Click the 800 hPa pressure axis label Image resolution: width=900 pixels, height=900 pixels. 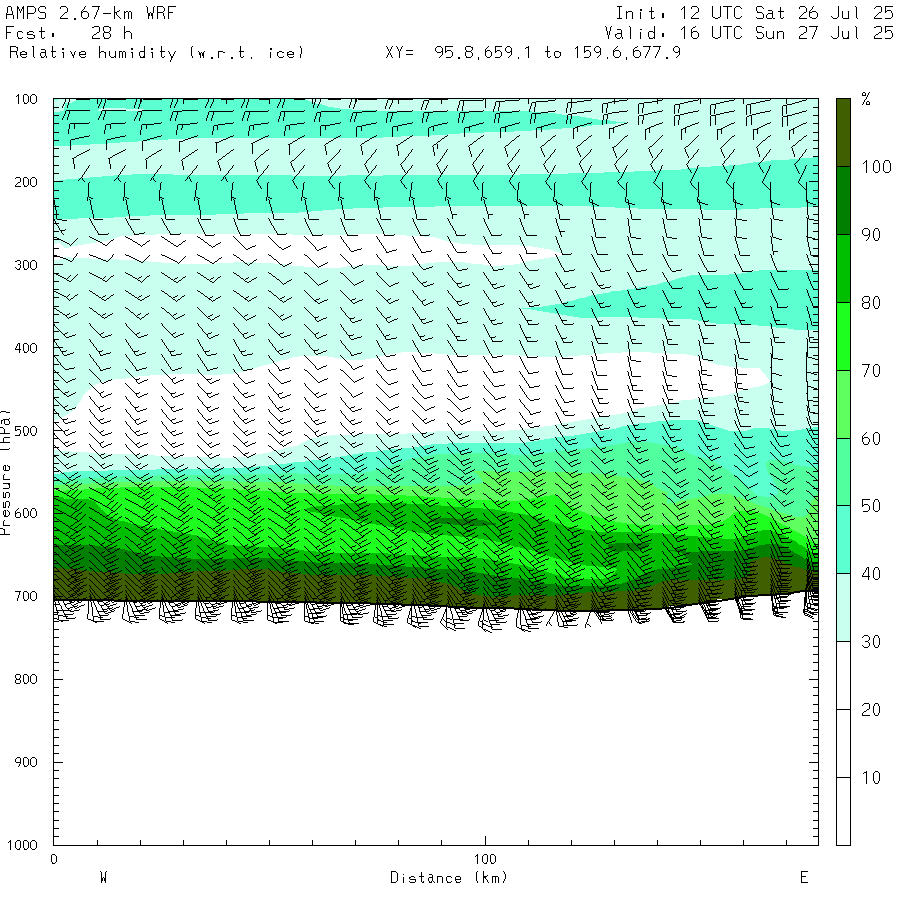click(26, 680)
